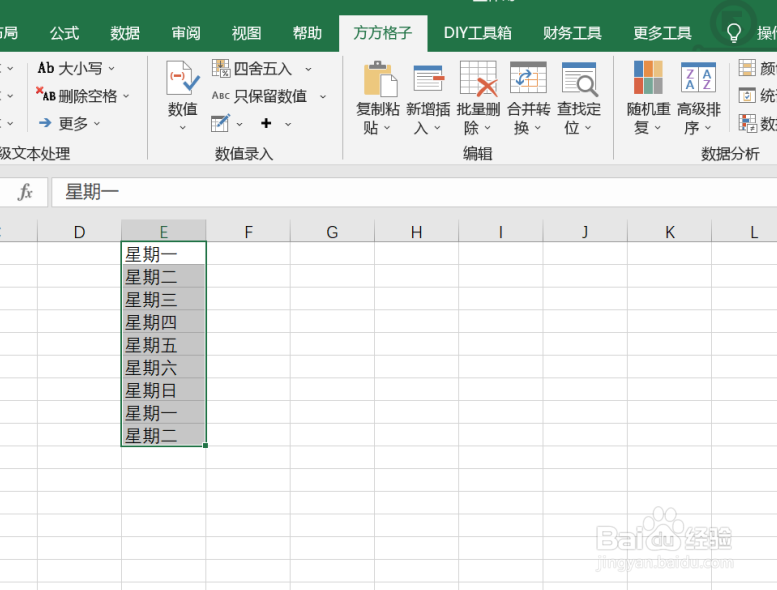Expand the 更多 dropdown arrow
Screen dimensions: 777x590
(97, 123)
